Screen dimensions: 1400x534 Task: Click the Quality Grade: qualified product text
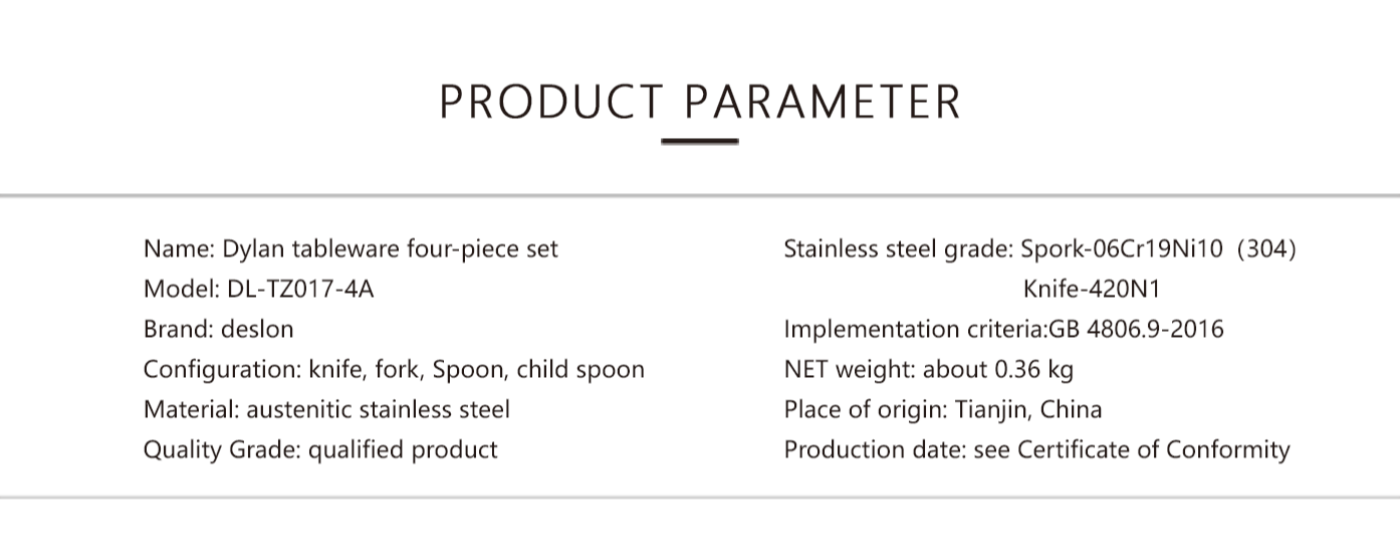point(321,450)
